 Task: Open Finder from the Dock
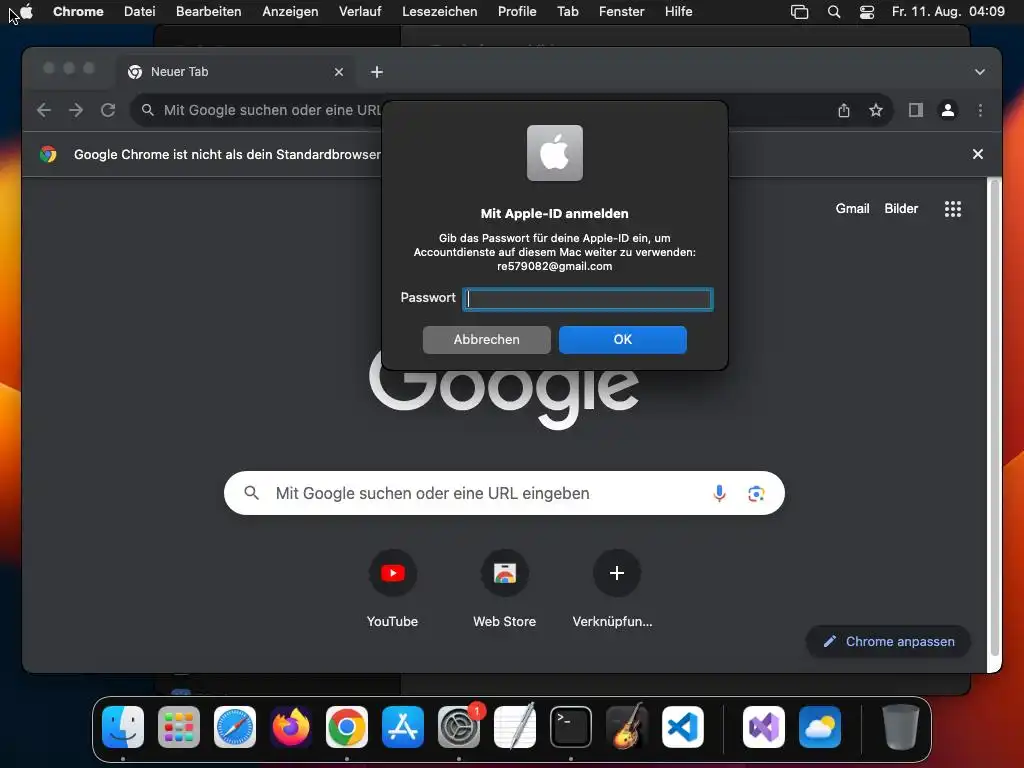point(123,727)
